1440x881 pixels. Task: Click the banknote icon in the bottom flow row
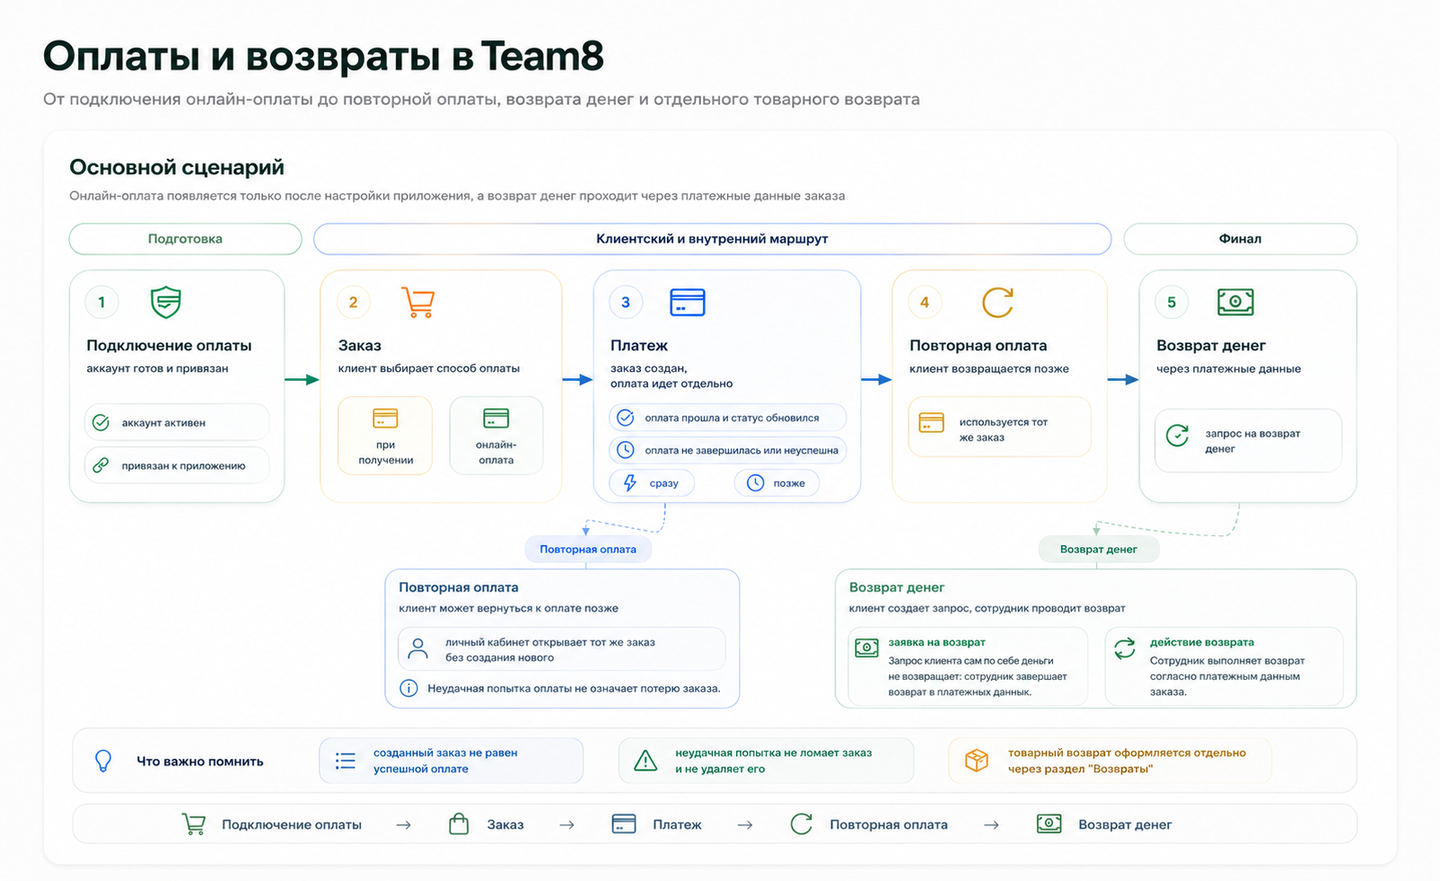click(1049, 824)
